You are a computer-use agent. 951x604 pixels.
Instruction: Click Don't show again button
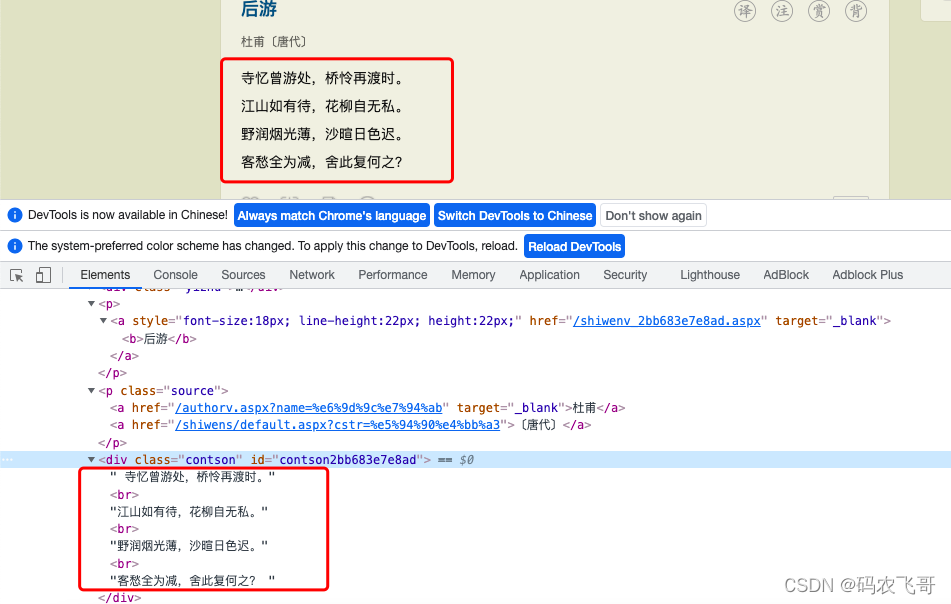coord(653,216)
